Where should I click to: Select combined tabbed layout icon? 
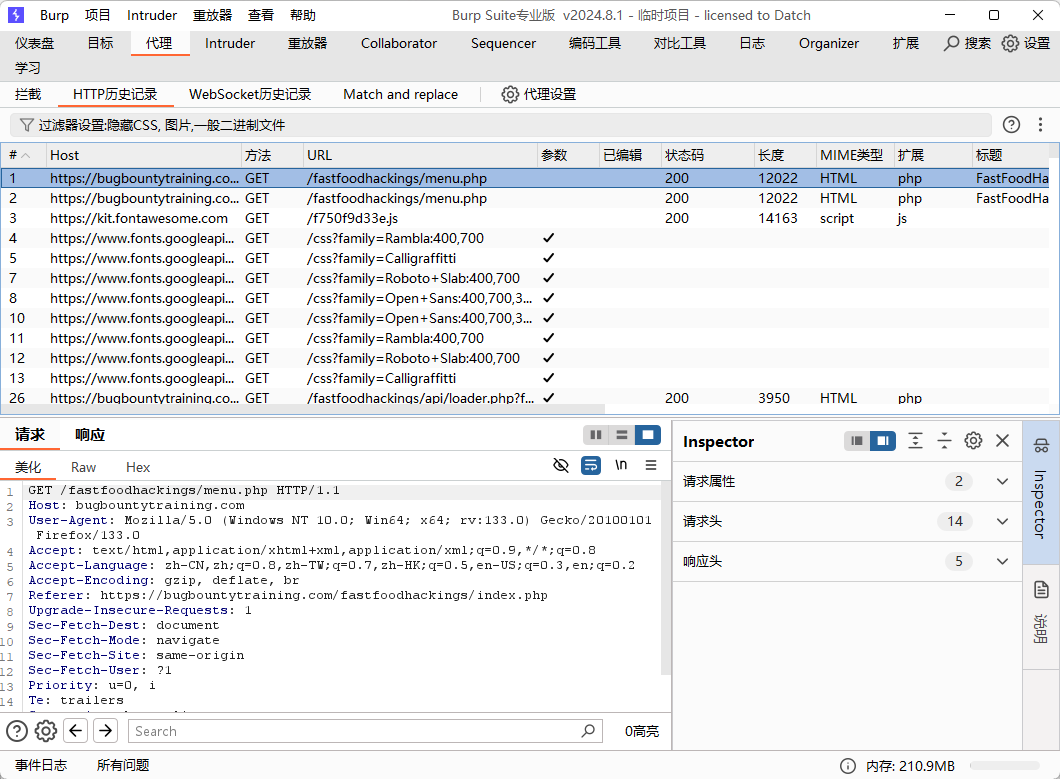[x=648, y=435]
